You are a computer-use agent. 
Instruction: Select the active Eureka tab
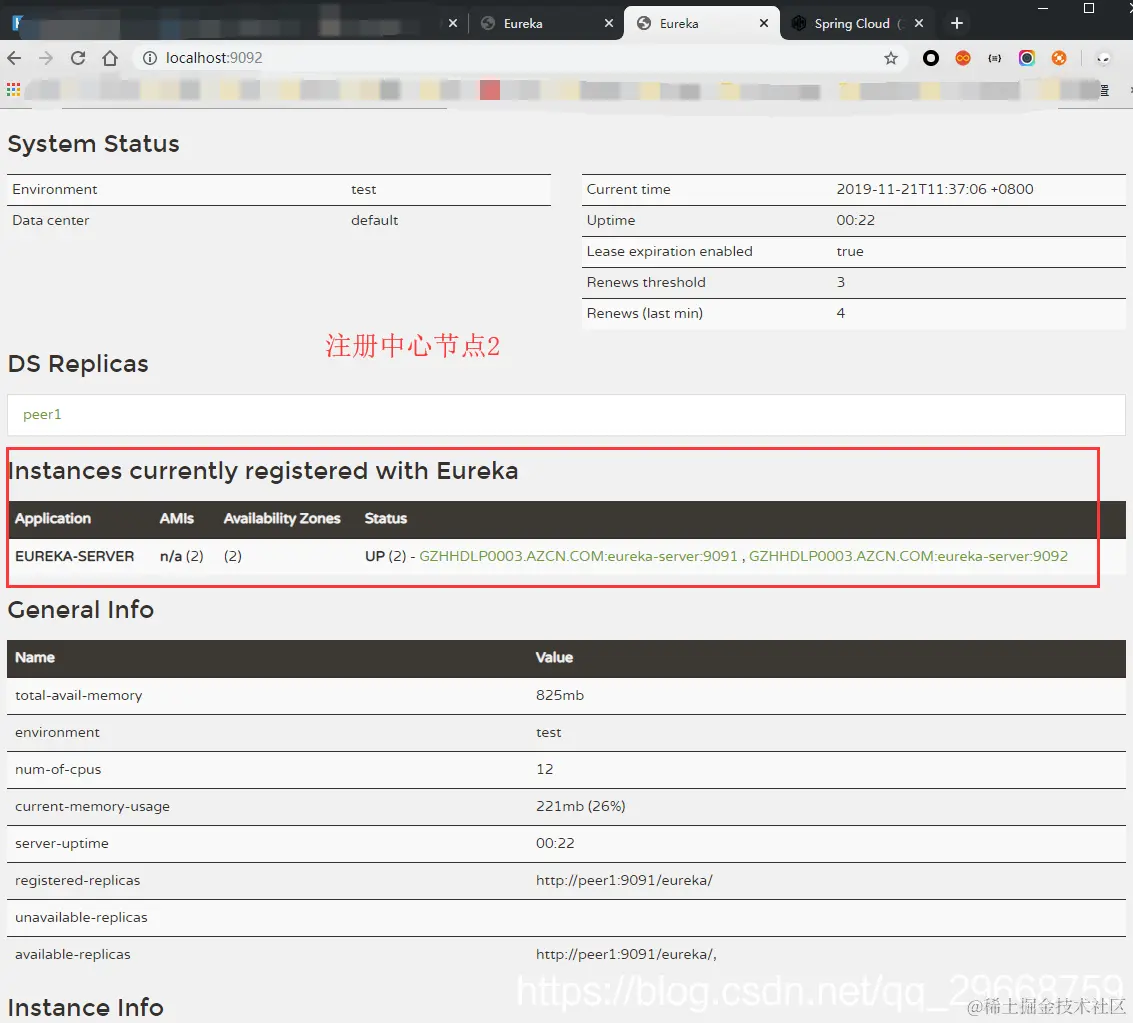701,23
